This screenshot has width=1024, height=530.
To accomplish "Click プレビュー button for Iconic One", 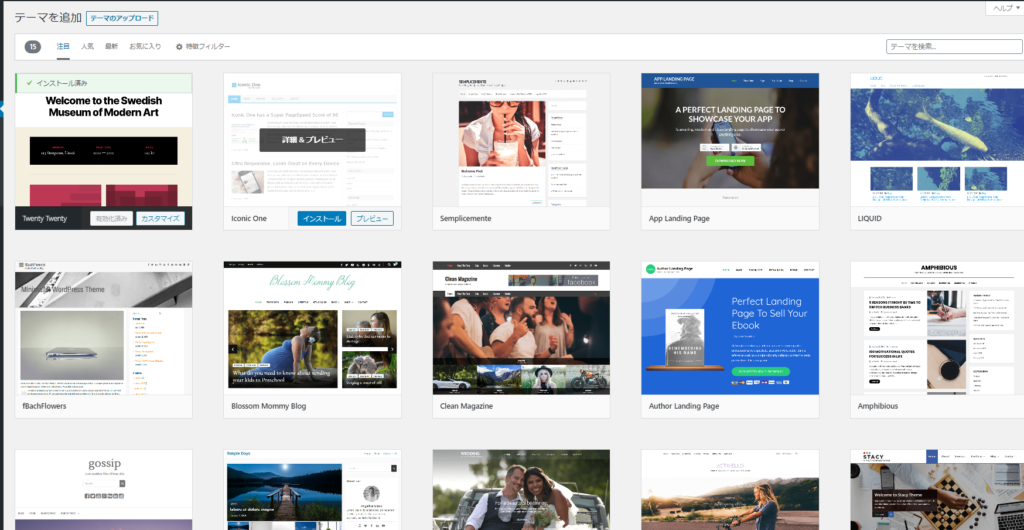I will click(371, 218).
